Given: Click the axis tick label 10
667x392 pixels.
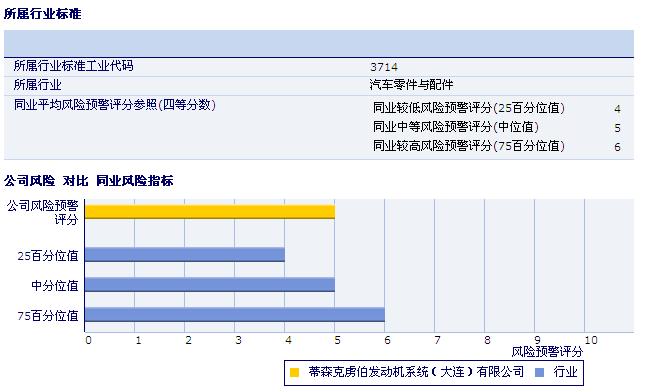Looking at the screenshot, I should [591, 340].
